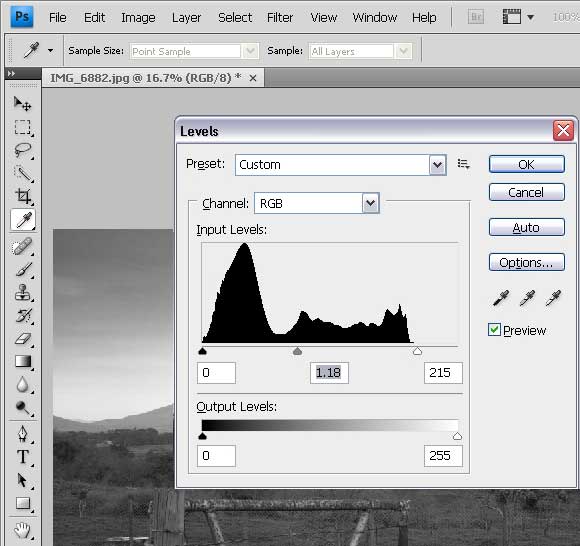Screen dimensions: 580x546
Task: Pick the black point eyedropper in Levels
Action: [x=501, y=298]
